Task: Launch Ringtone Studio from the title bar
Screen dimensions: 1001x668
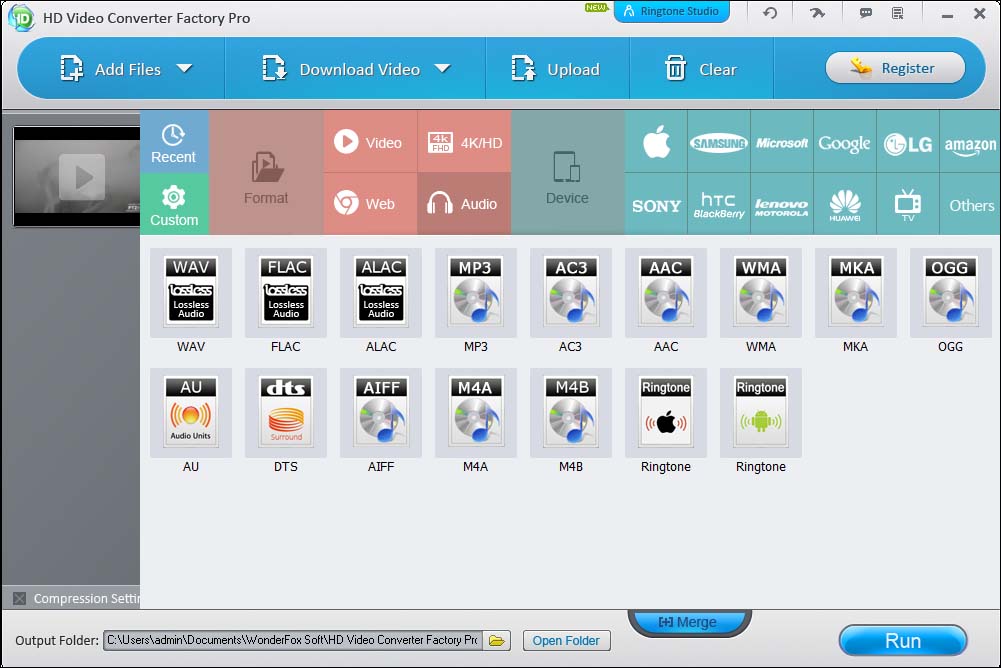Action: pyautogui.click(x=671, y=12)
